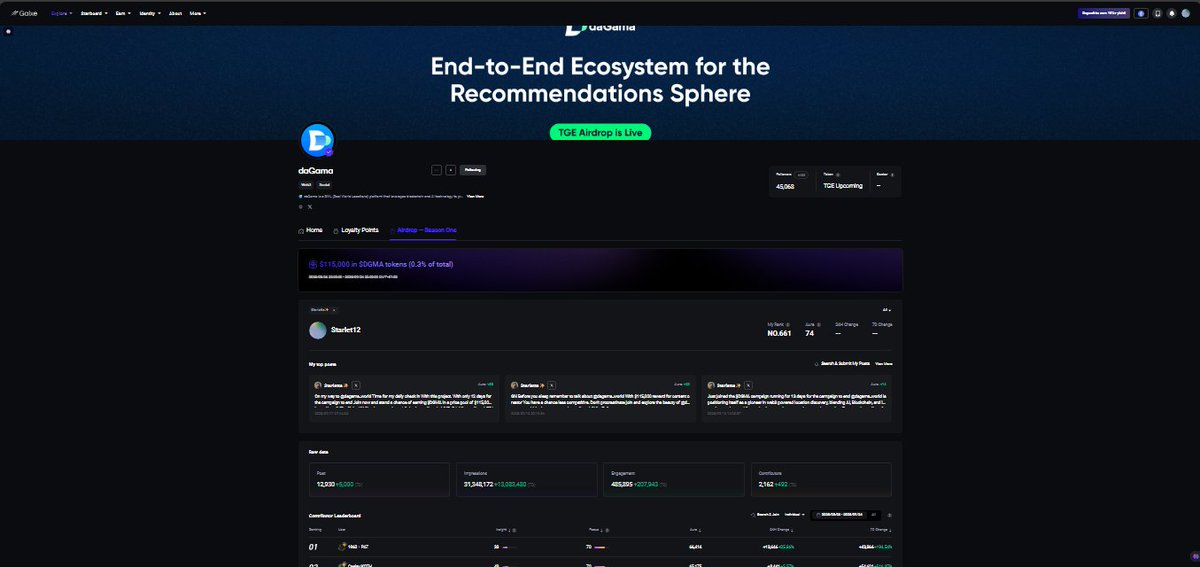Click the daGama profile logo
This screenshot has width=1200, height=567.
316,141
